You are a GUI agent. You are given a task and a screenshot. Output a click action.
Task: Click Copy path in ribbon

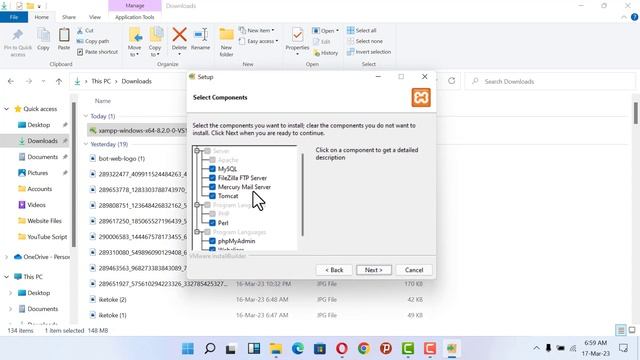pos(93,41)
